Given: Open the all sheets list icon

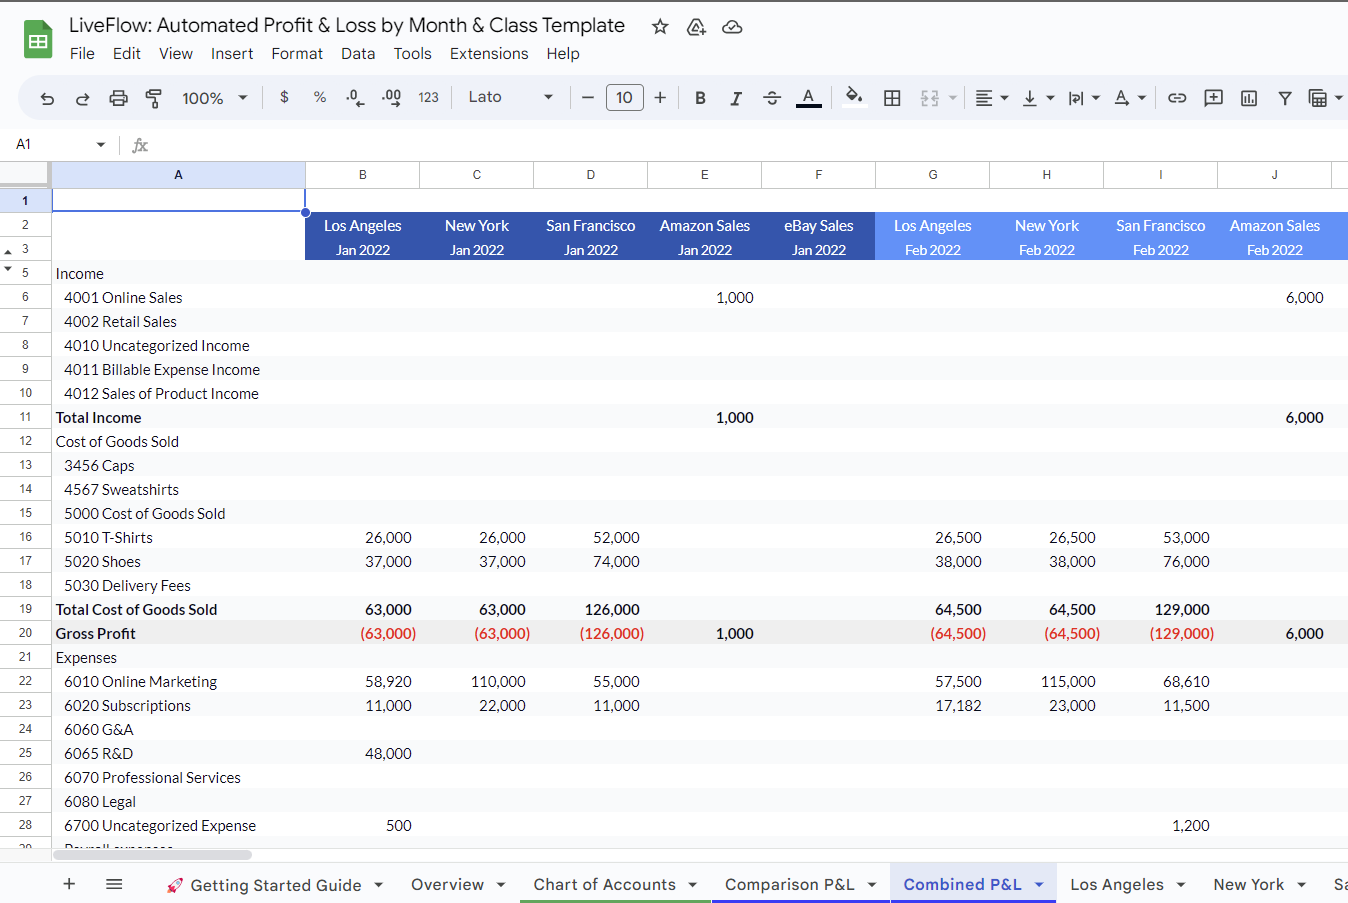Looking at the screenshot, I should point(114,884).
